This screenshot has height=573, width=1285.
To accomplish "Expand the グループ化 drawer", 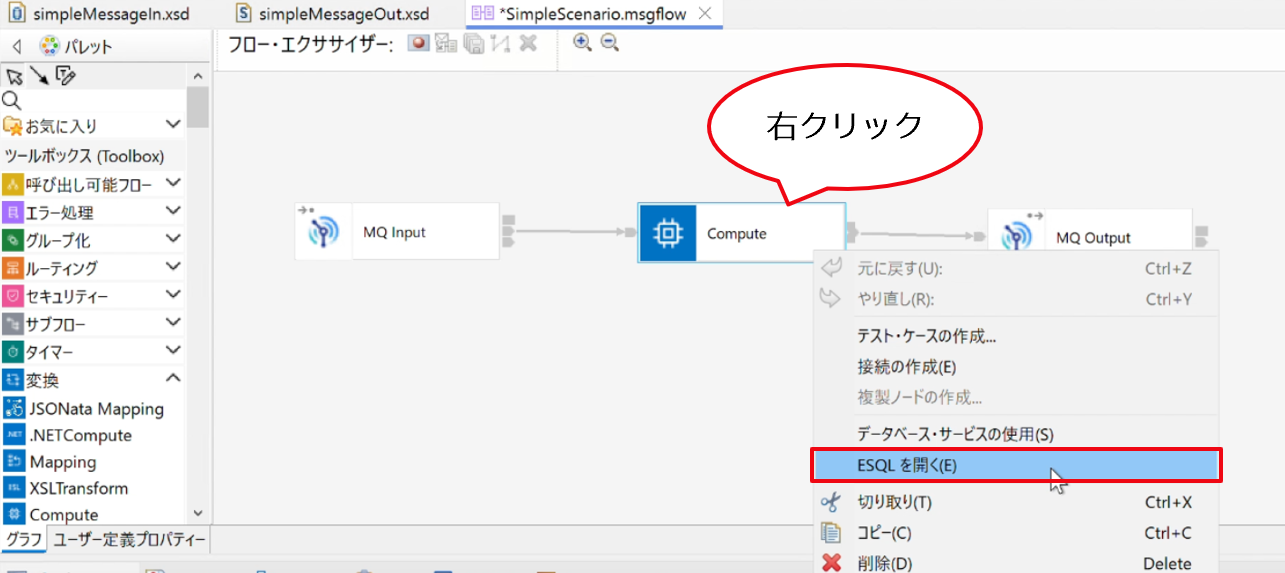I will tap(173, 239).
